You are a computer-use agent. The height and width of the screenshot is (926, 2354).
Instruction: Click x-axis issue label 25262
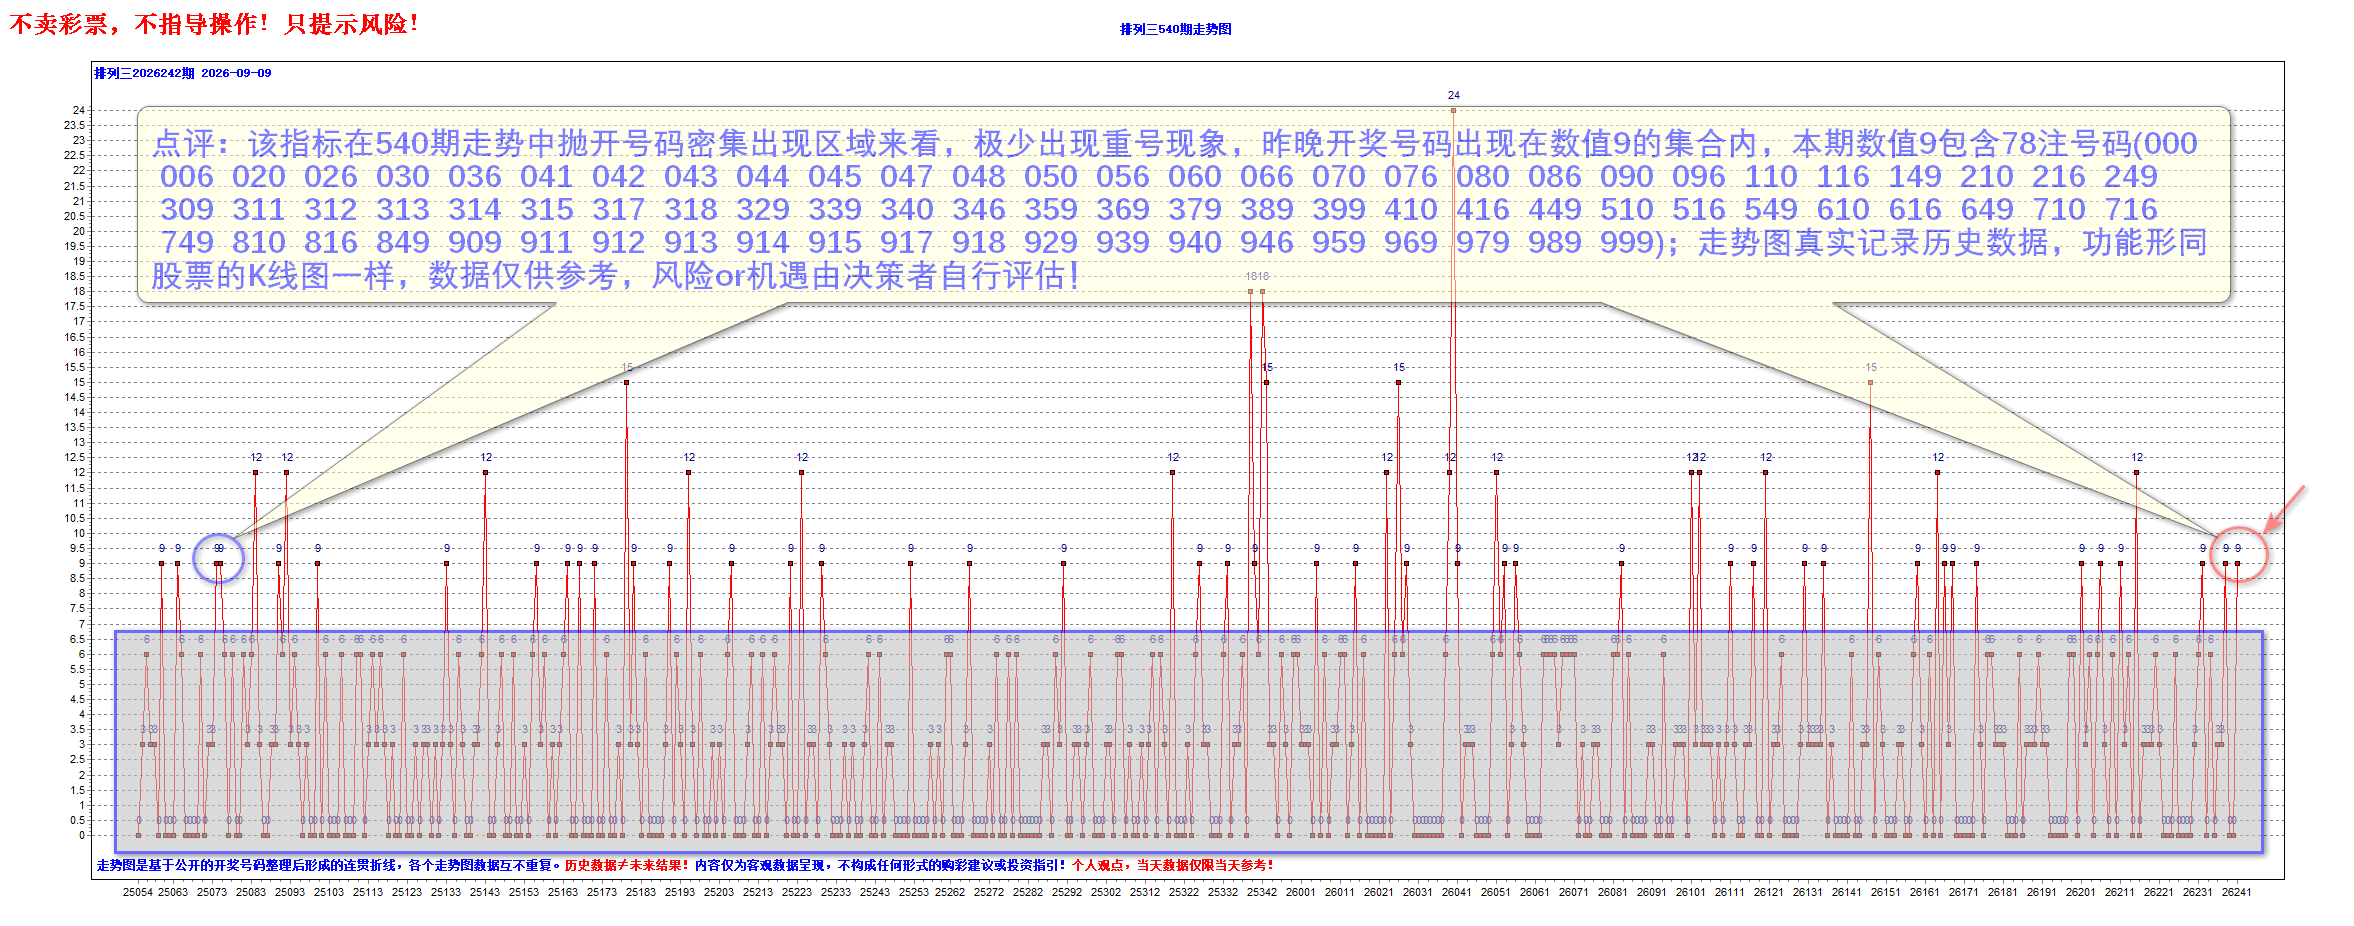coord(950,892)
